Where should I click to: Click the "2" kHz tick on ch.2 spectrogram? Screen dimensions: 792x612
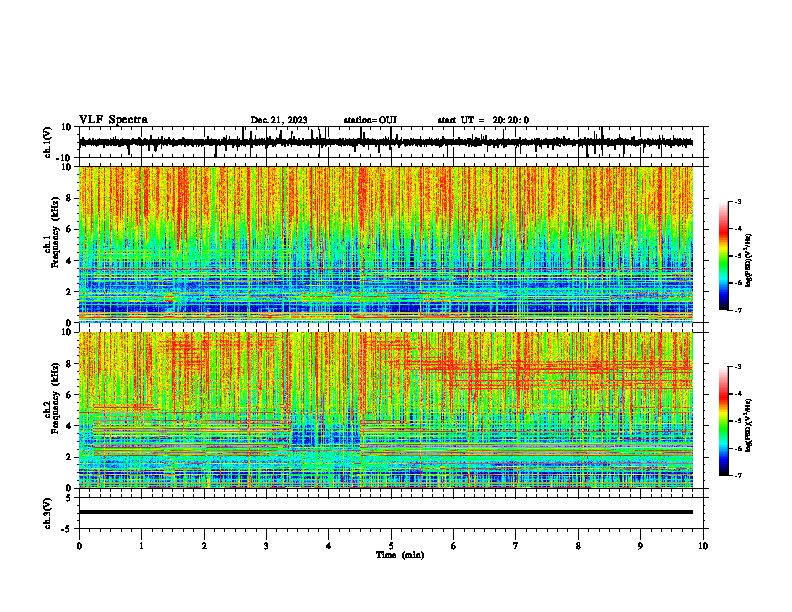[69, 457]
